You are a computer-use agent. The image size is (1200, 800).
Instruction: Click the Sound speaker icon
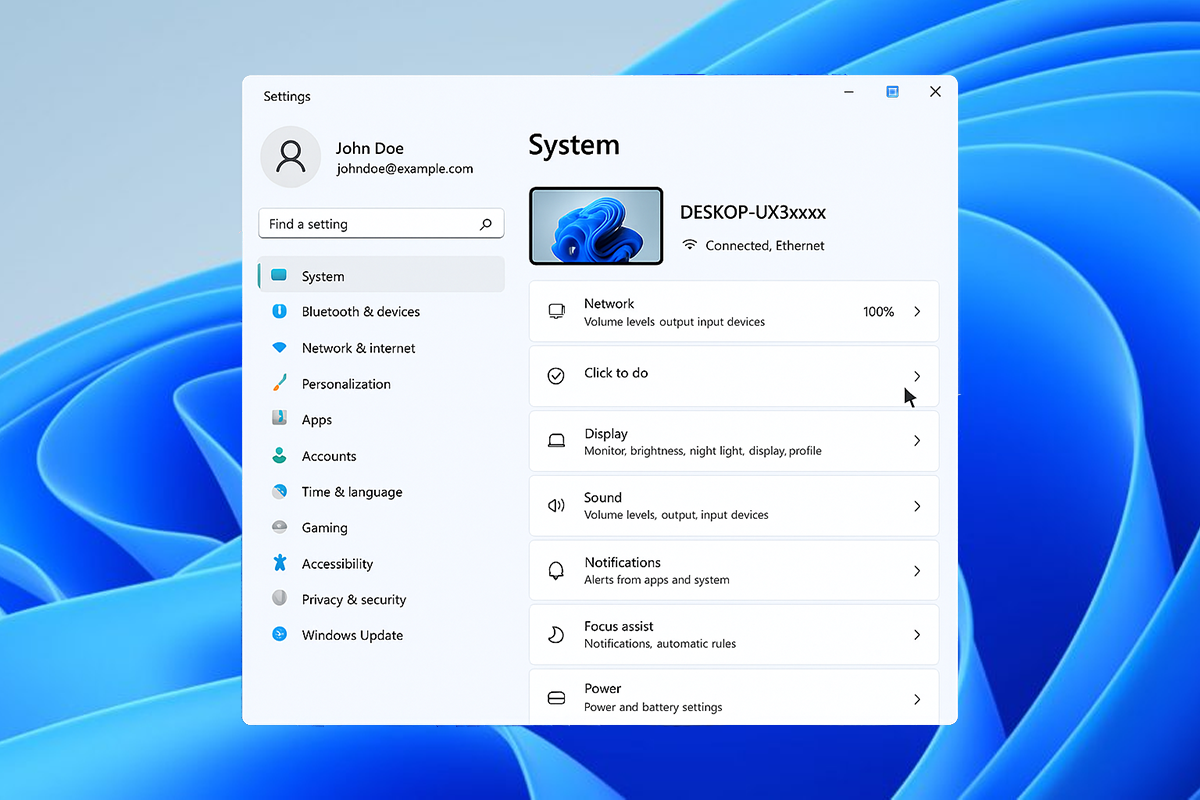pos(556,506)
